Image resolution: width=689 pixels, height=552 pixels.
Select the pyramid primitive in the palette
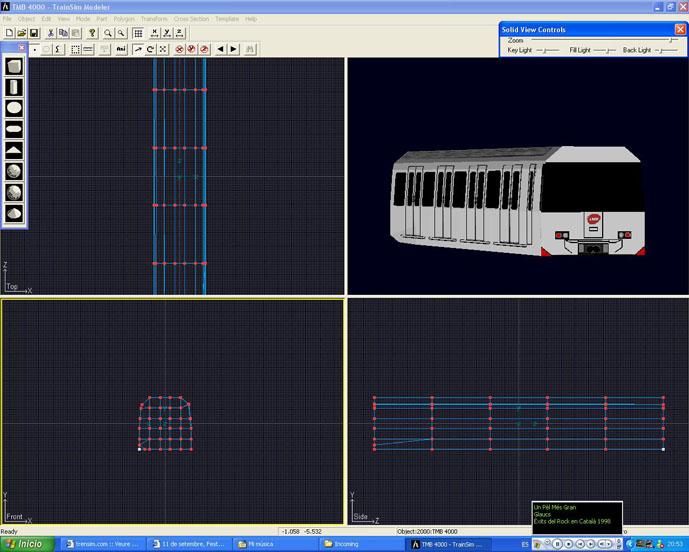[14, 149]
